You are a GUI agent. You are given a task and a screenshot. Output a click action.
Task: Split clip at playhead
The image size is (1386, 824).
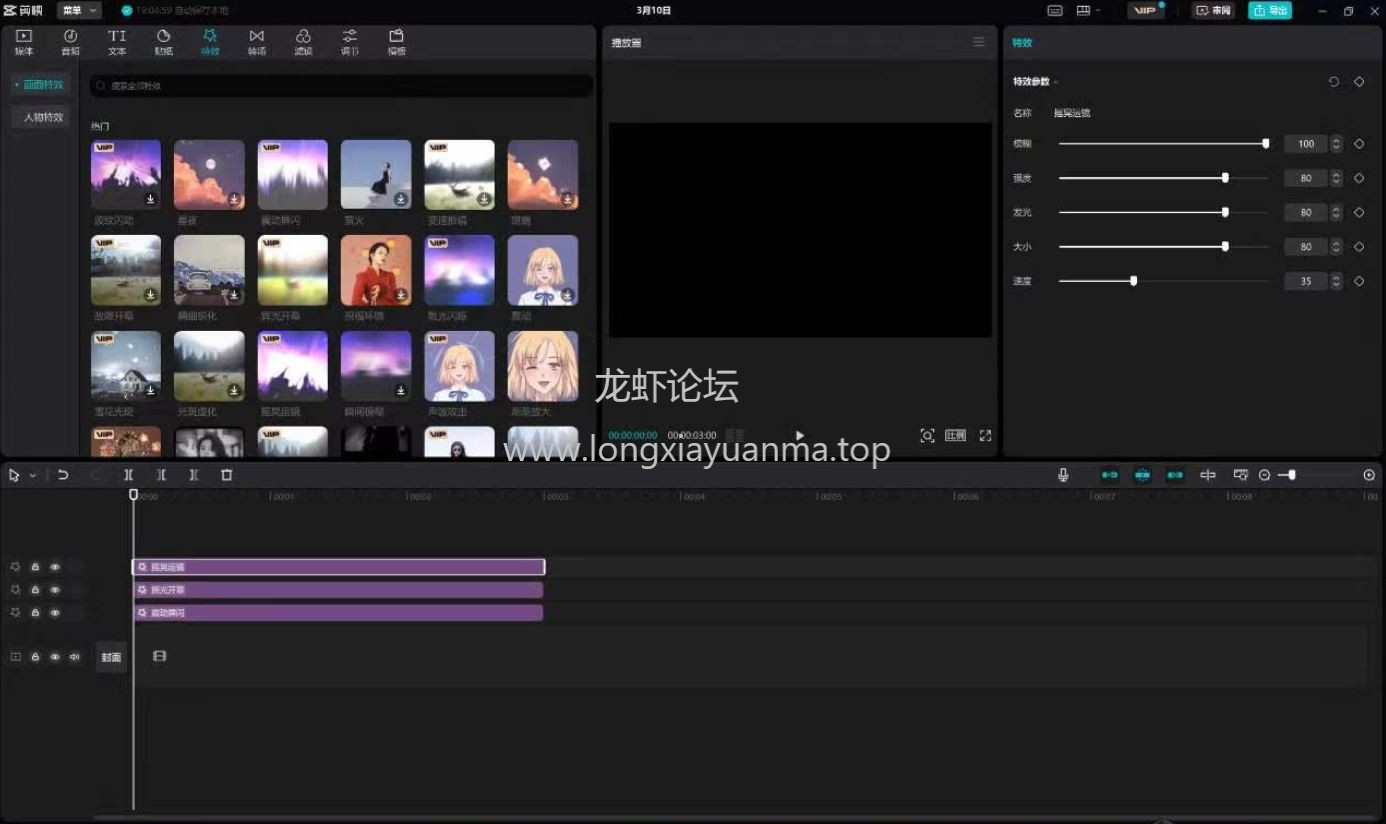pos(128,475)
